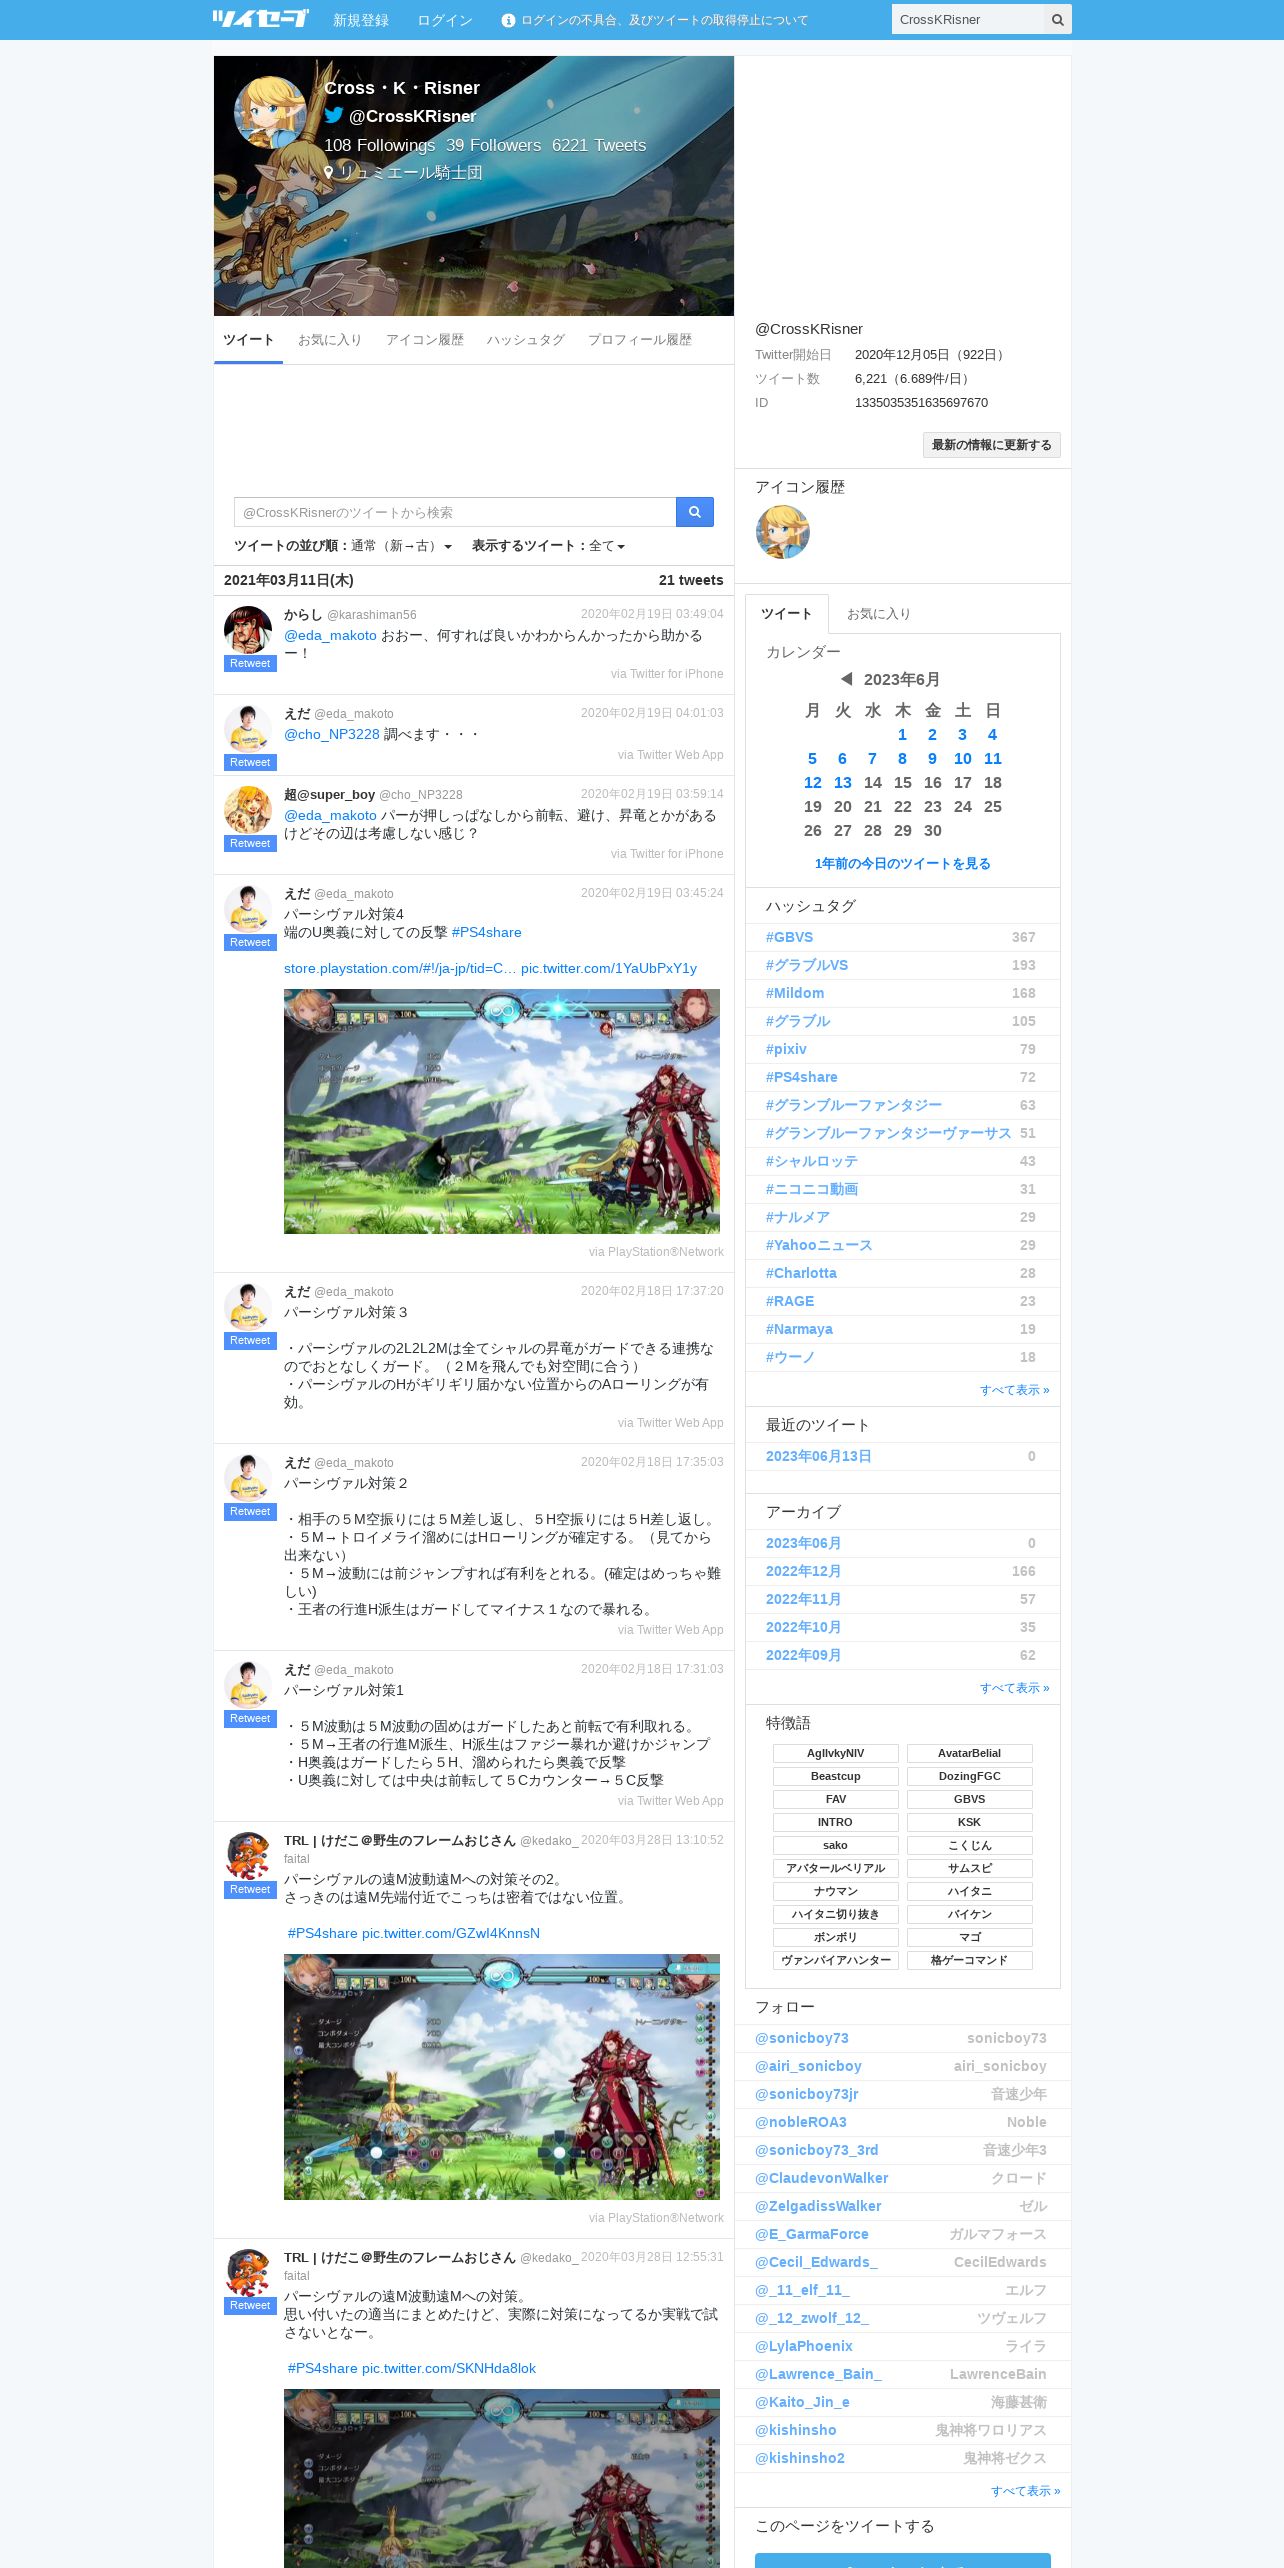Select June 1 in the calendar
The width and height of the screenshot is (1284, 2568).
click(x=902, y=735)
